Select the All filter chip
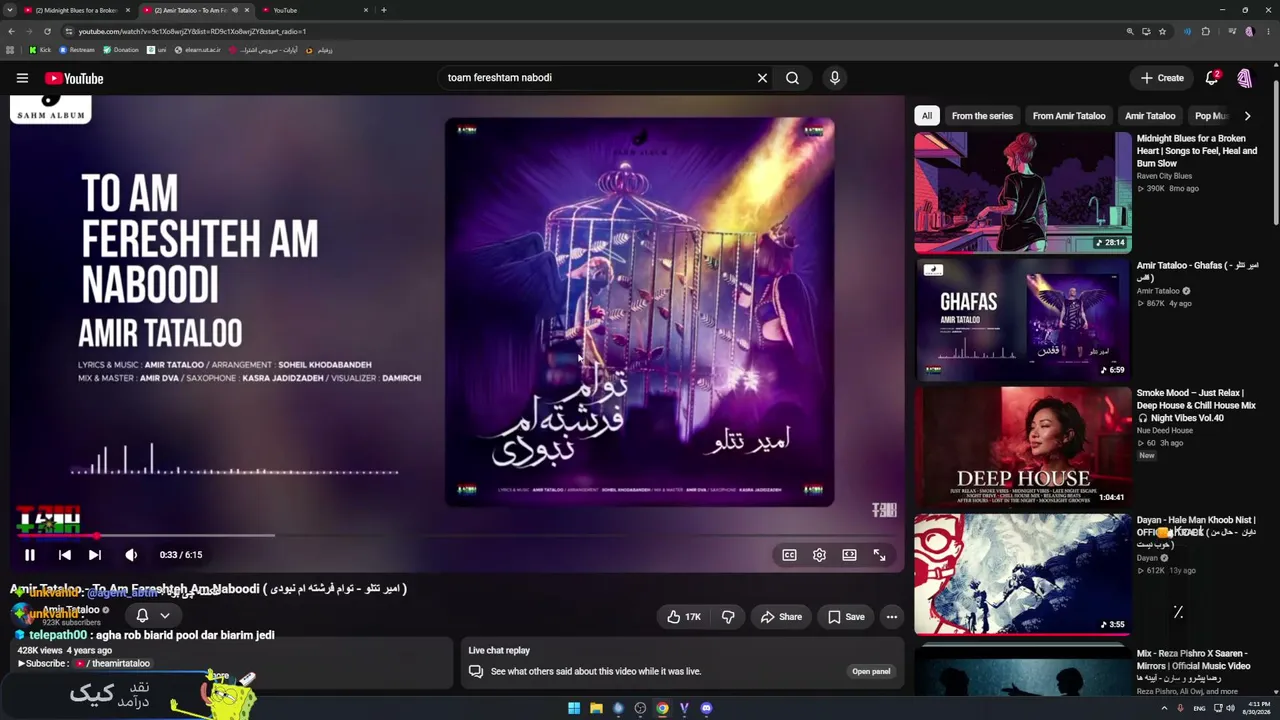 tap(927, 116)
